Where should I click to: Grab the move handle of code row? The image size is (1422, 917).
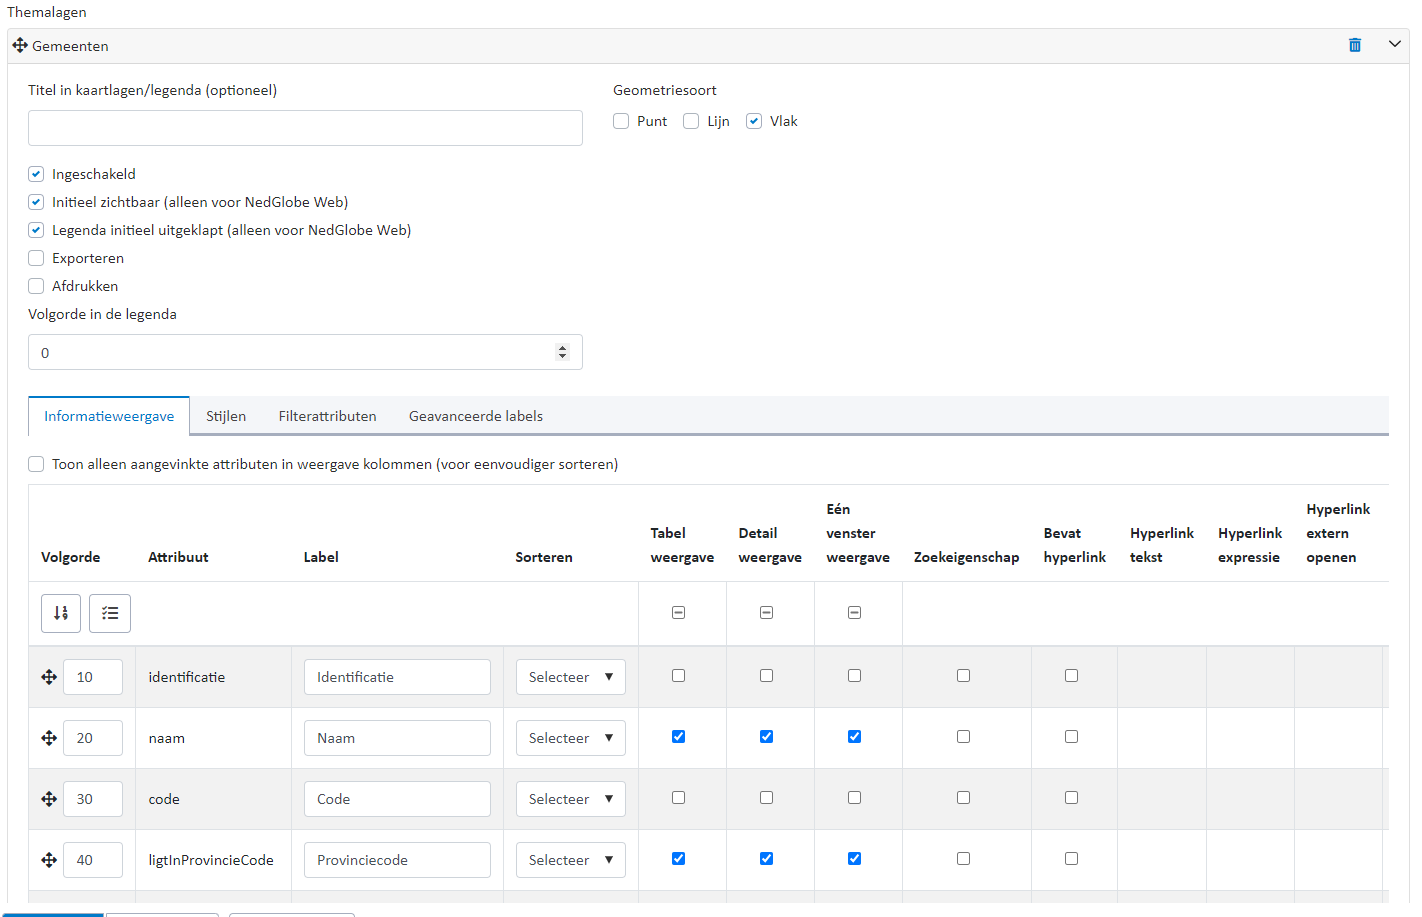(x=49, y=799)
